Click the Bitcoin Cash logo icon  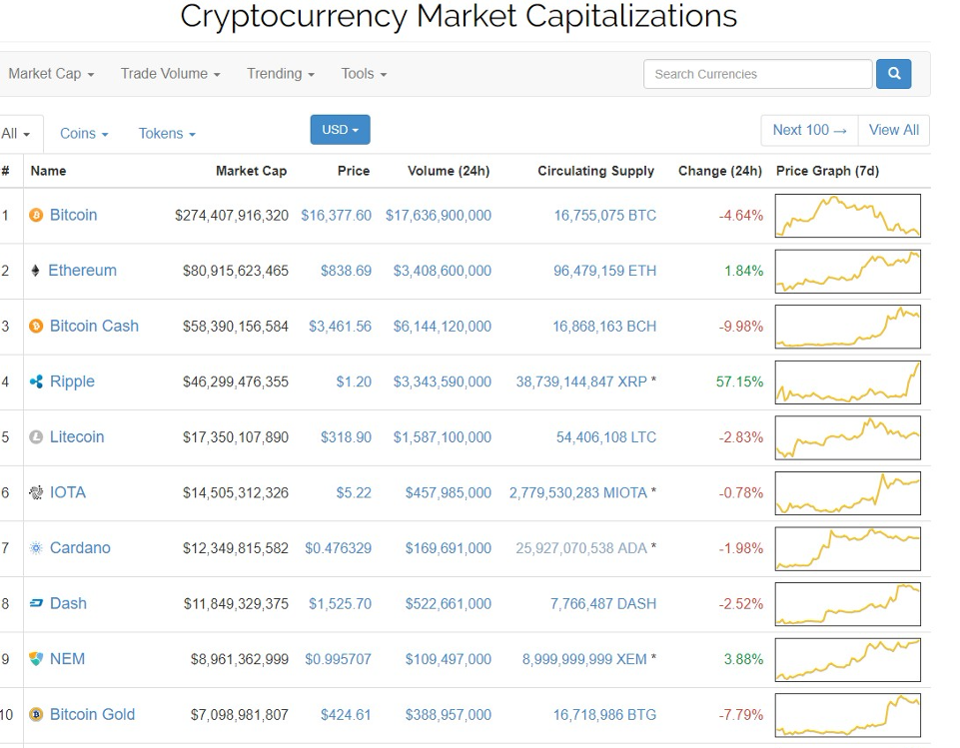pyautogui.click(x=37, y=326)
